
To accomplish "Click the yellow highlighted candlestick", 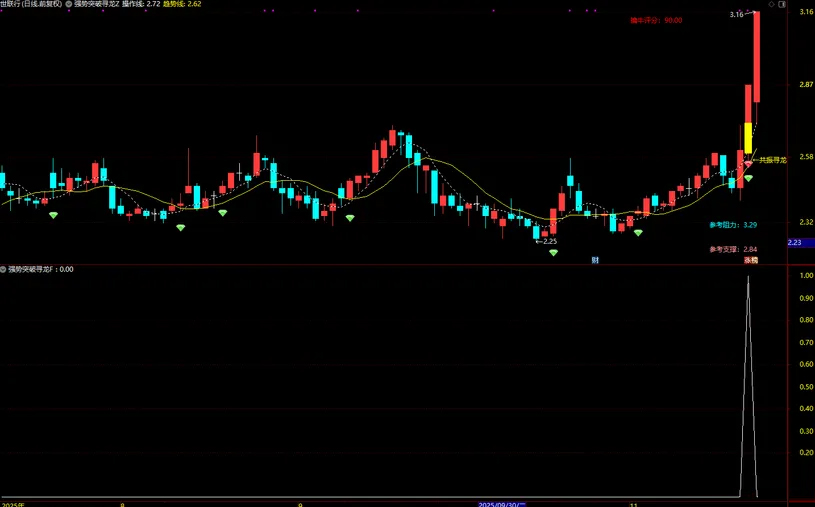I will click(x=748, y=137).
